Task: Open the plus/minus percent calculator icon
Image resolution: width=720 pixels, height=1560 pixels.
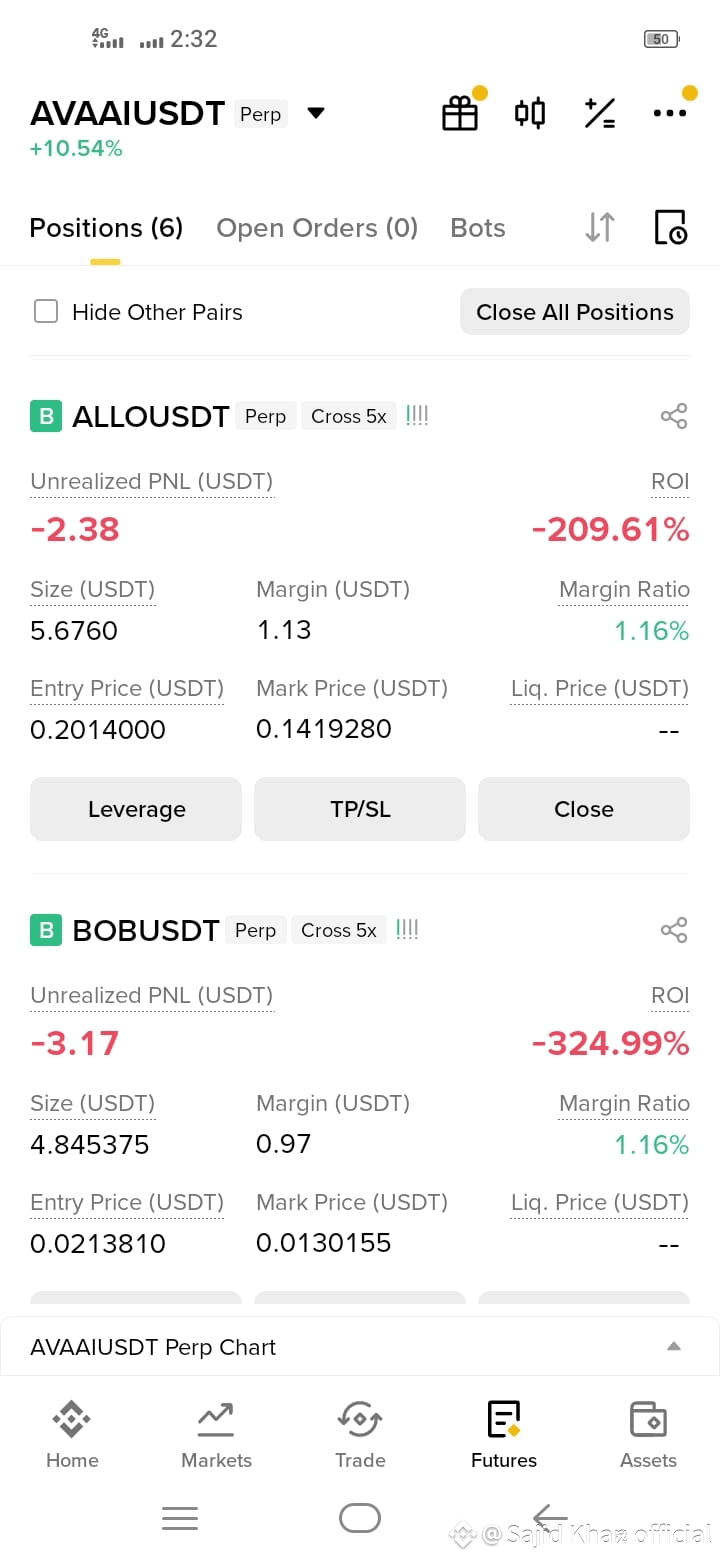Action: (x=600, y=113)
